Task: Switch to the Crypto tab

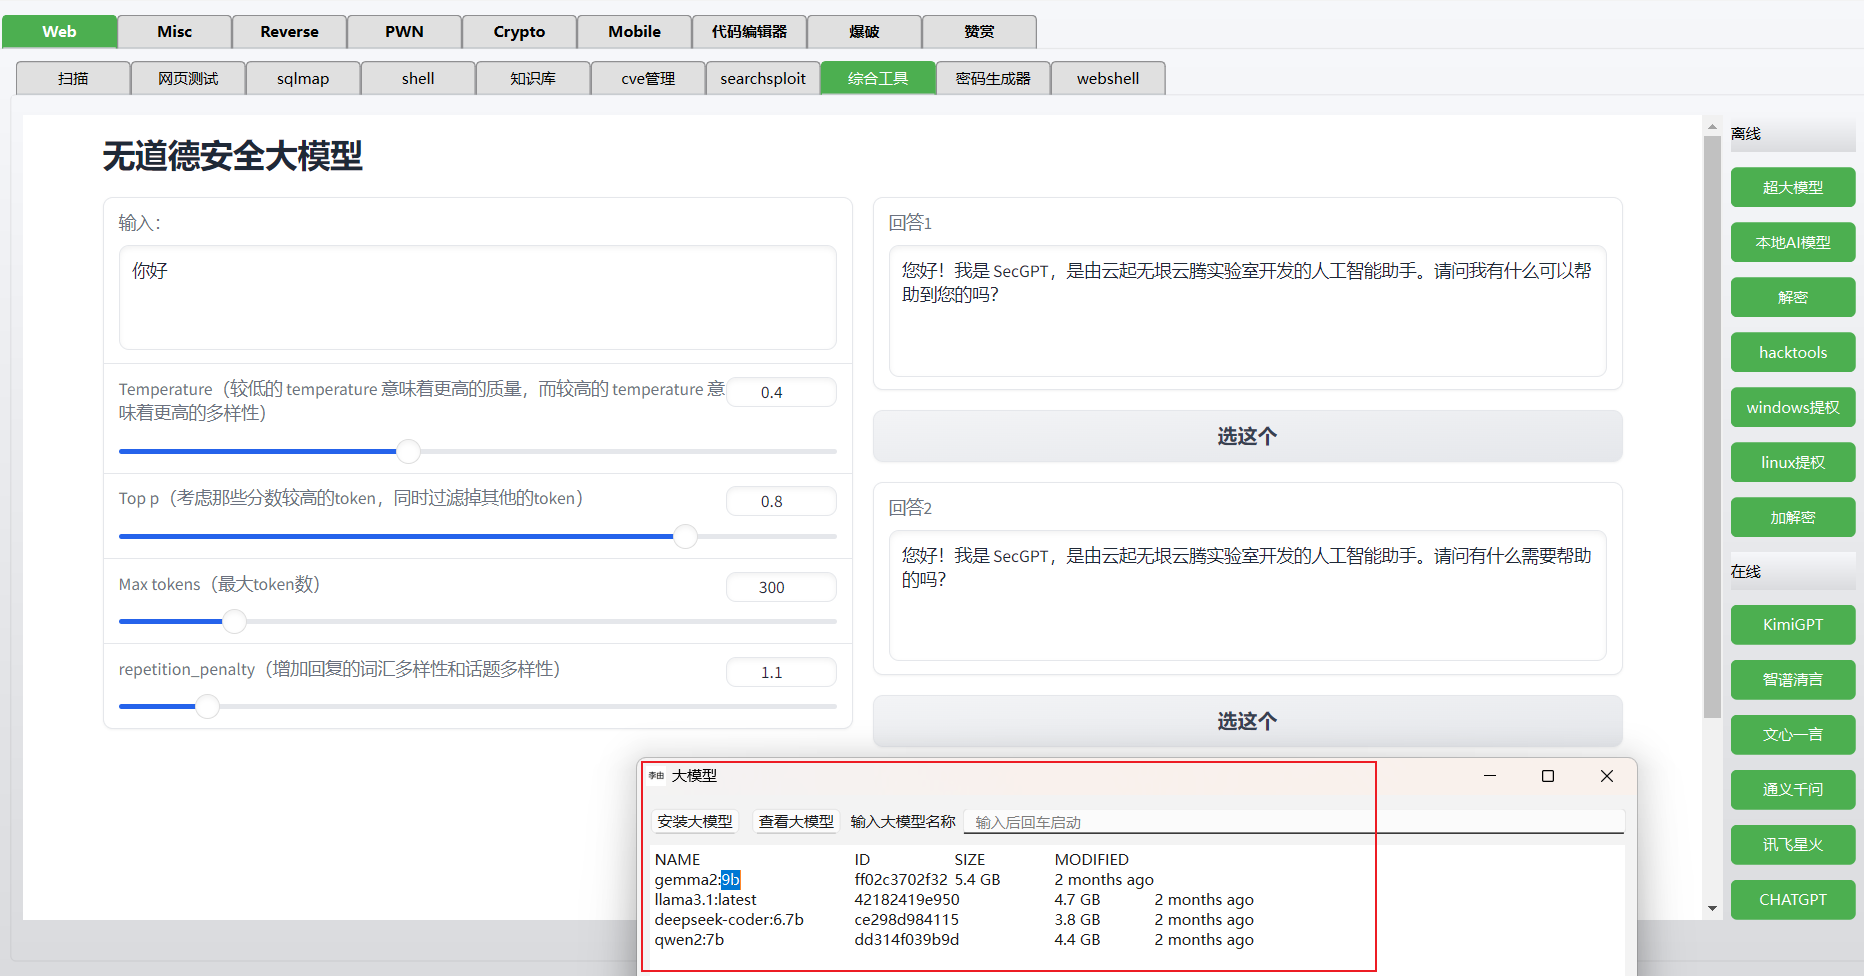Action: [518, 31]
